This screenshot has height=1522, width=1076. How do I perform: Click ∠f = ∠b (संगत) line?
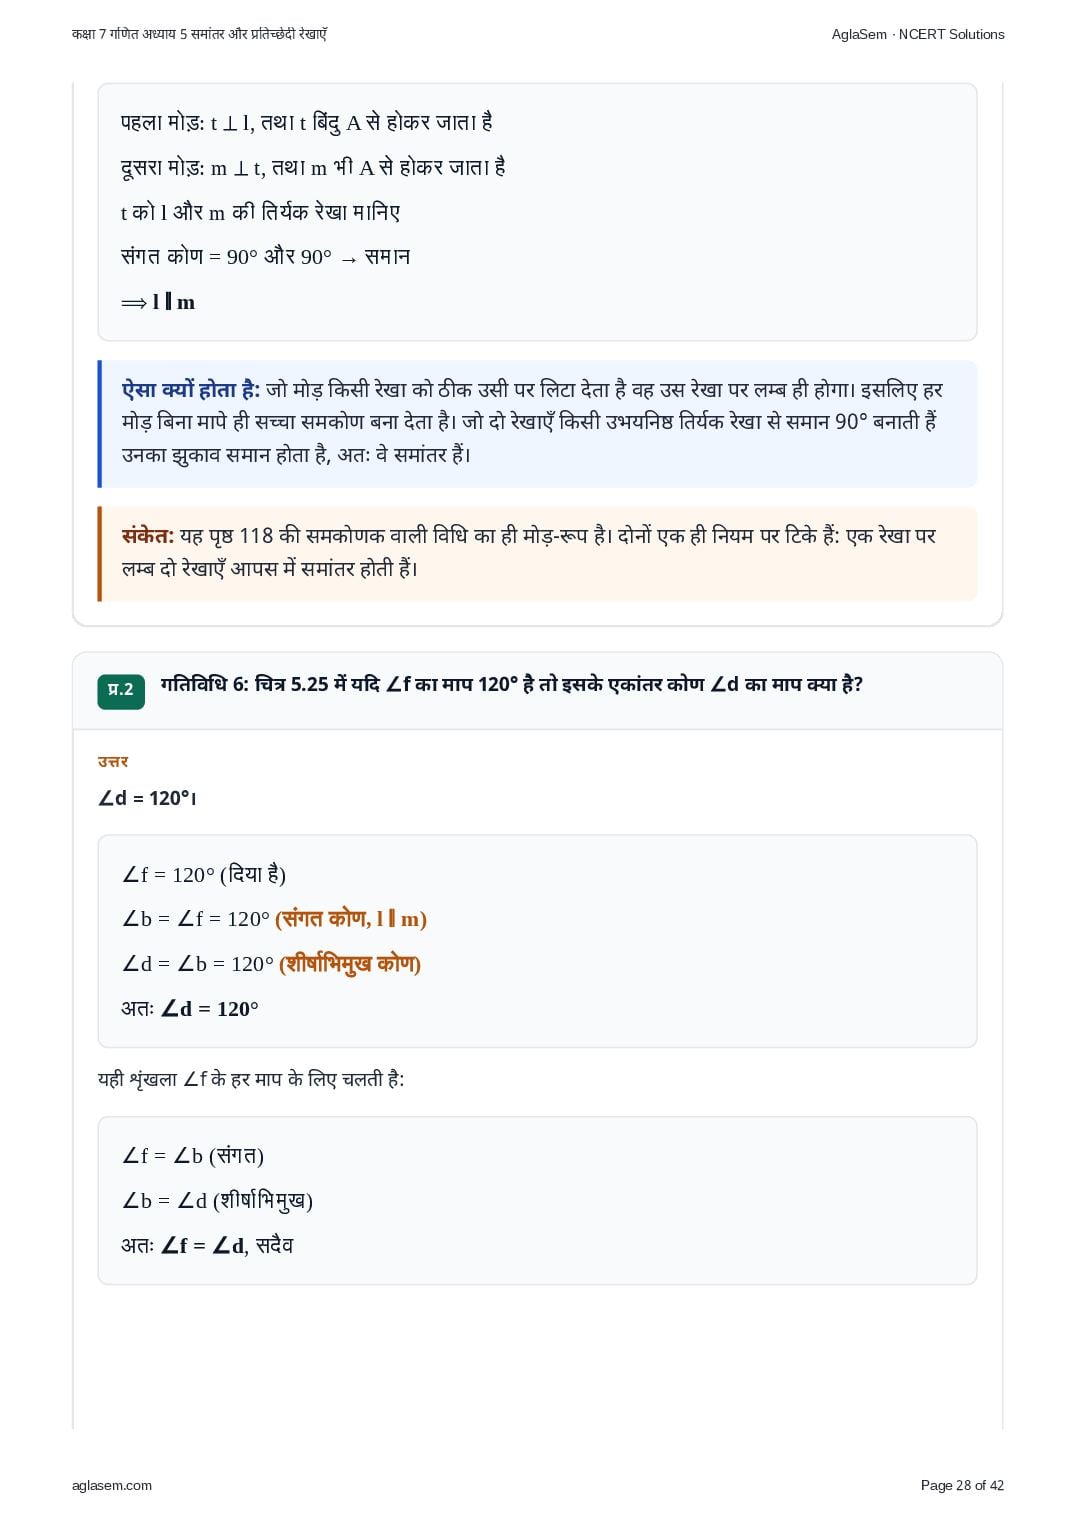[193, 1156]
